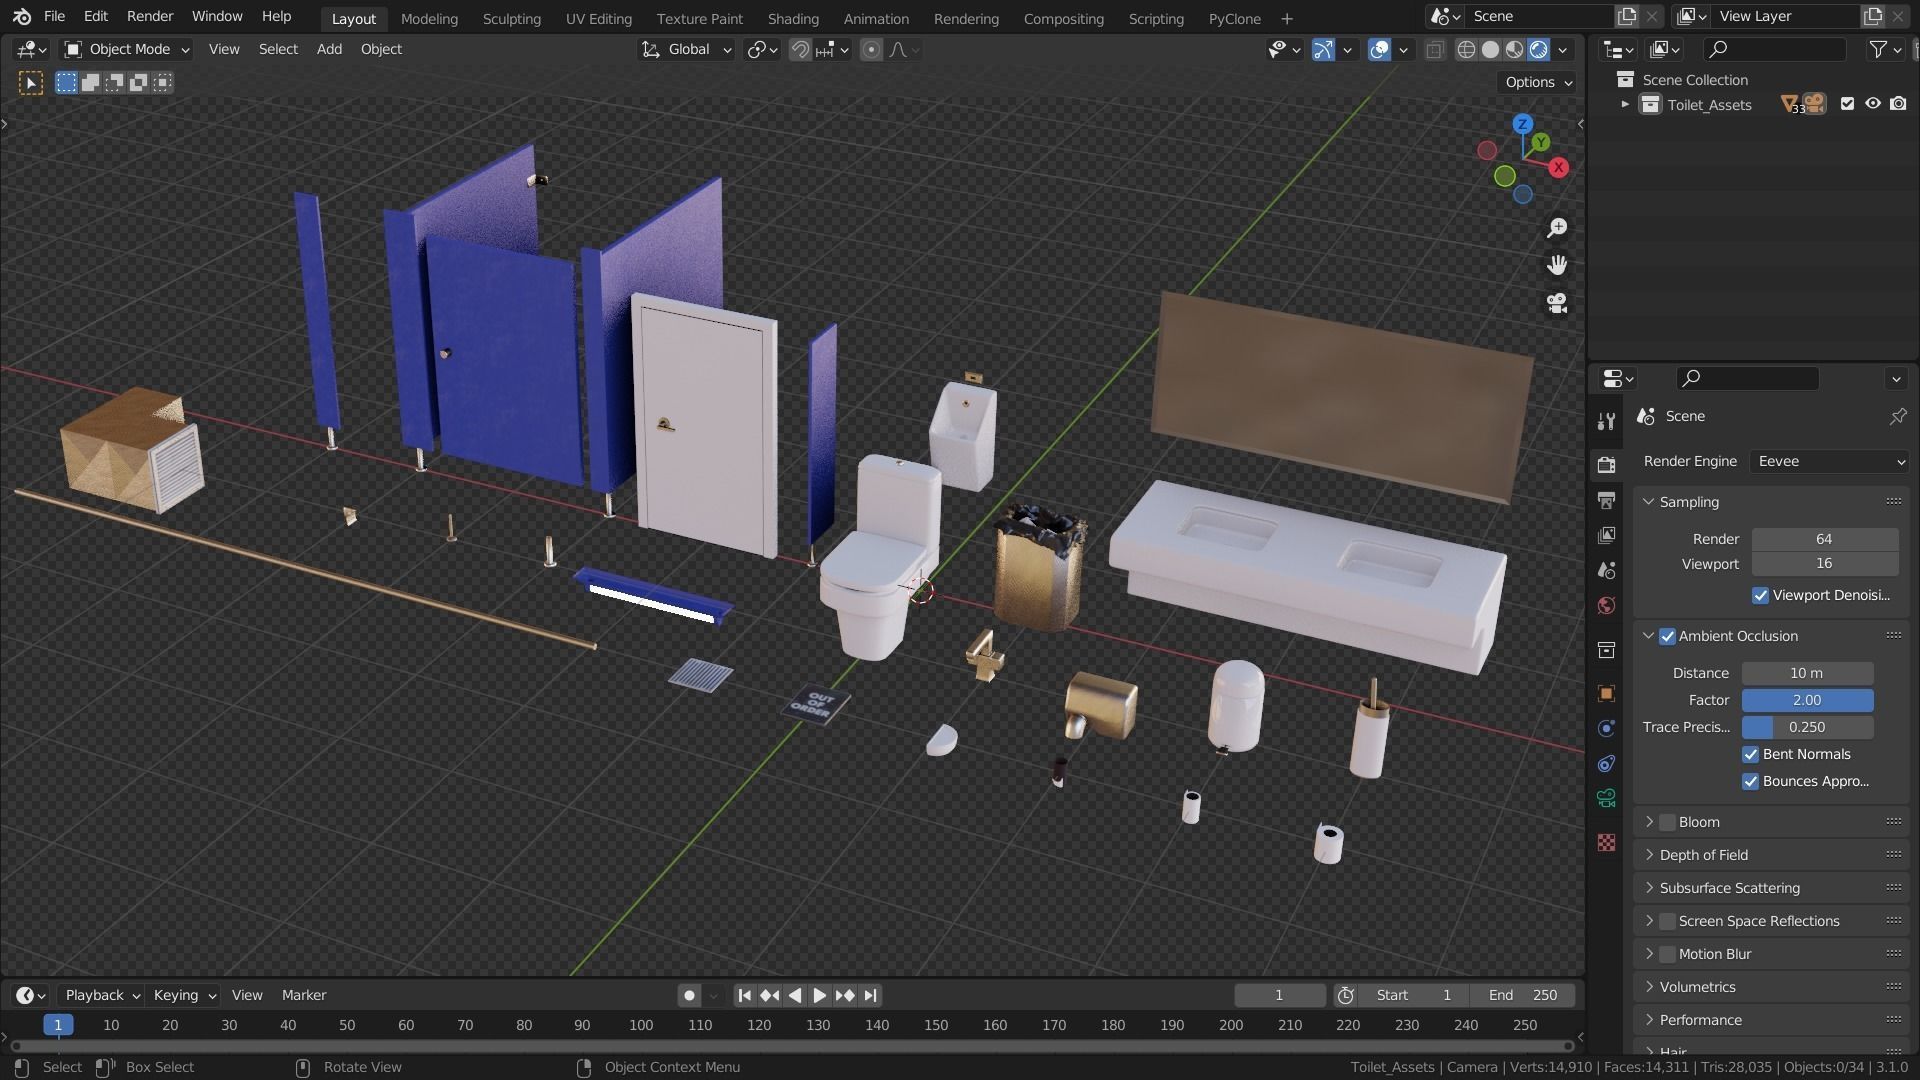
Task: Open the Collection properties tab
Action: click(1606, 650)
